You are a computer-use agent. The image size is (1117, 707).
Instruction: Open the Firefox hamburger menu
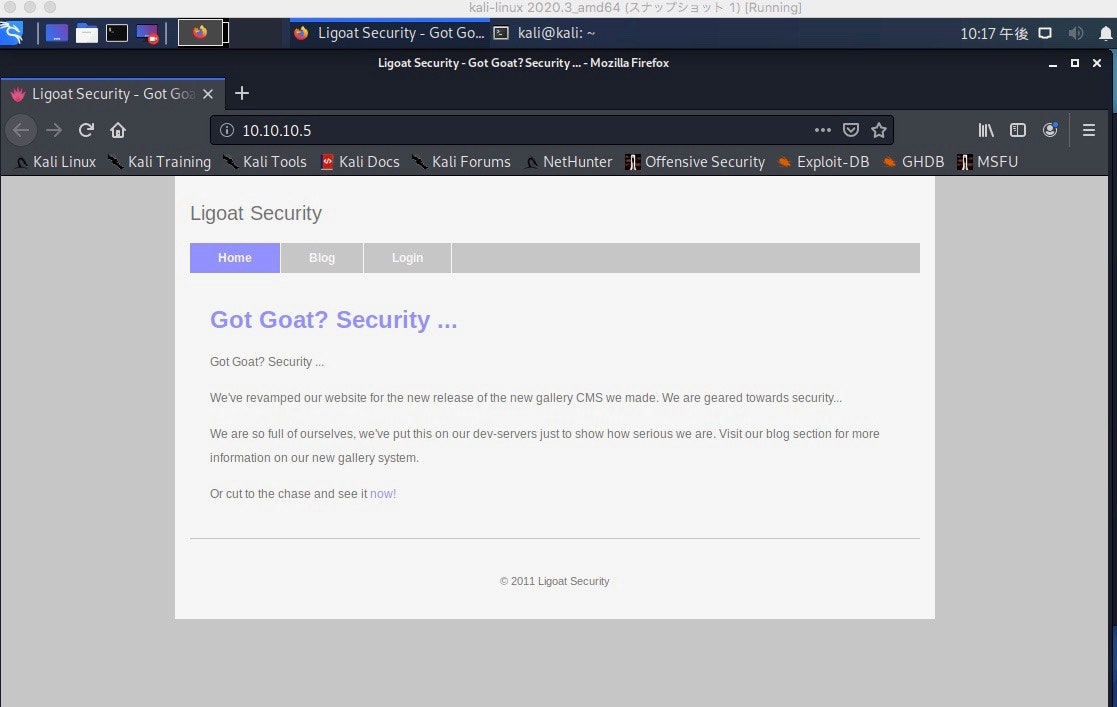(1089, 130)
